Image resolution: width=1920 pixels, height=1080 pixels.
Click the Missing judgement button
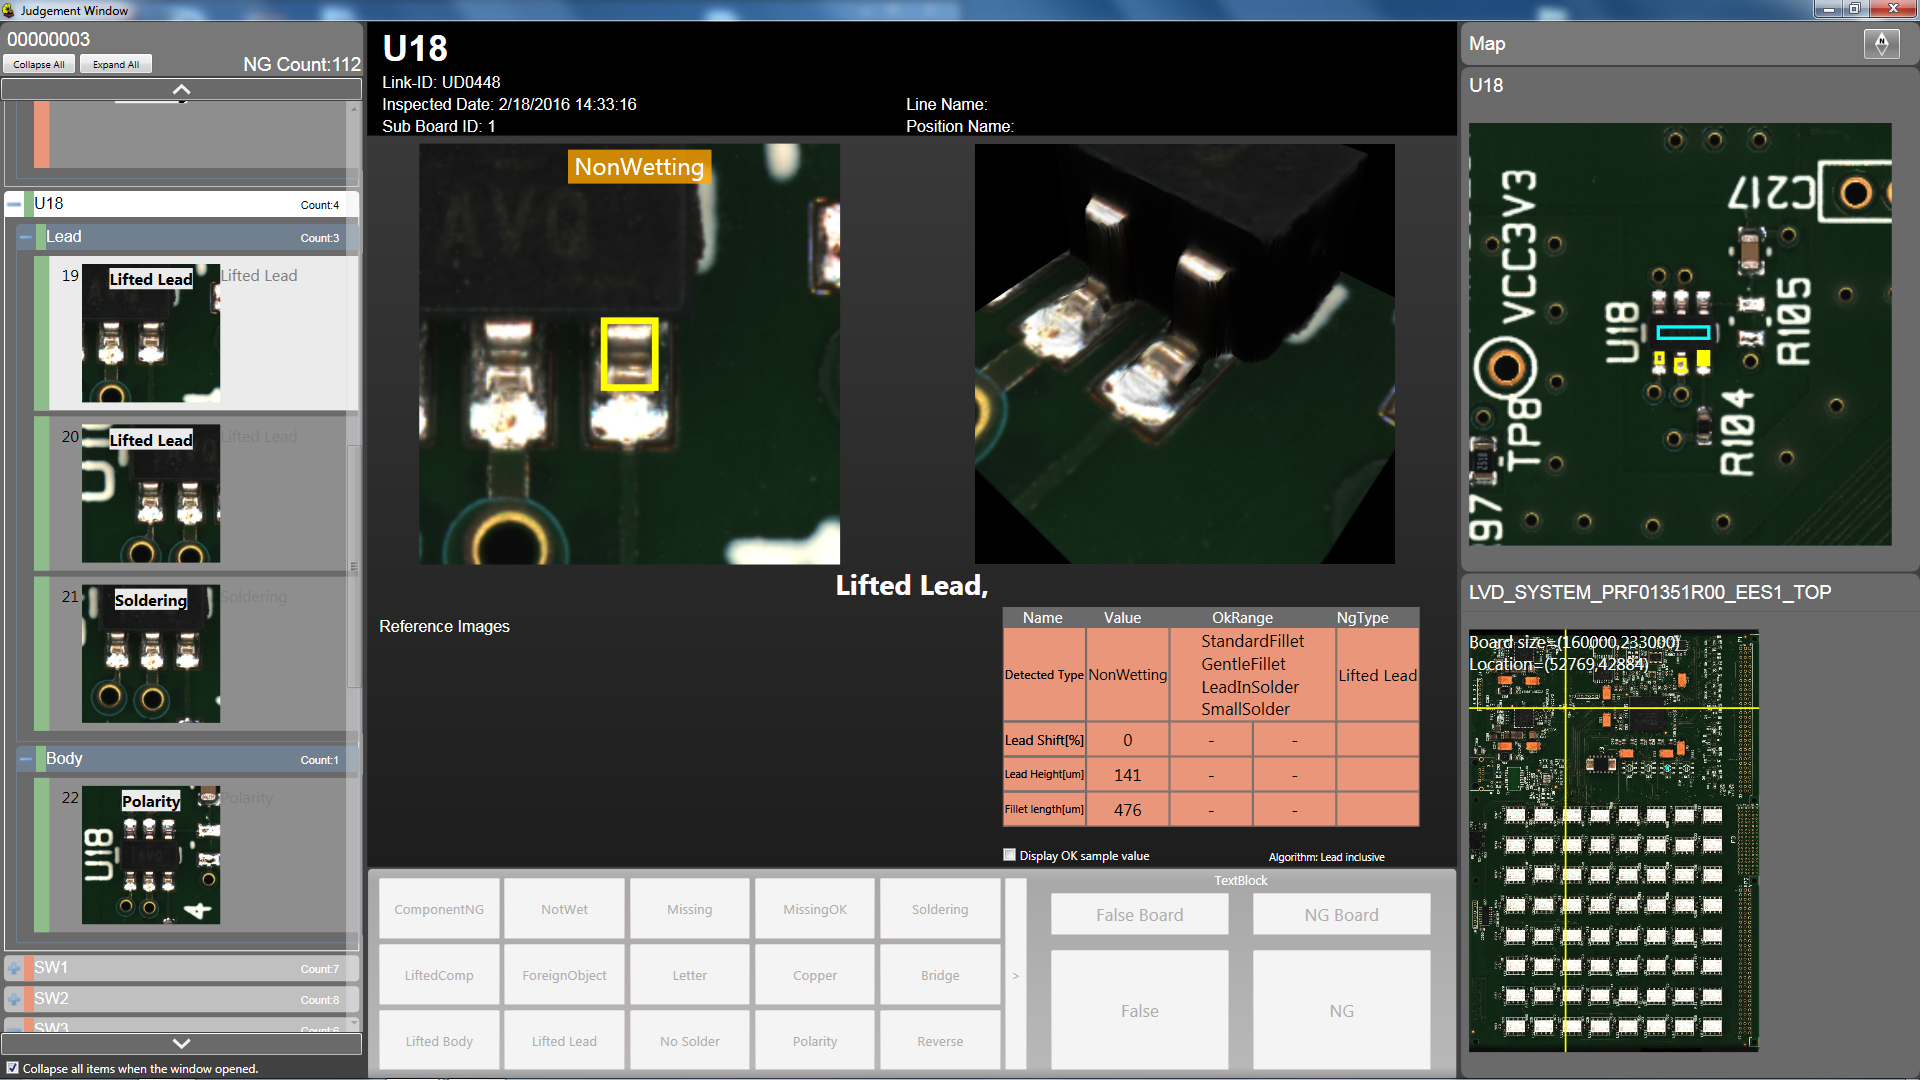[x=690, y=909]
